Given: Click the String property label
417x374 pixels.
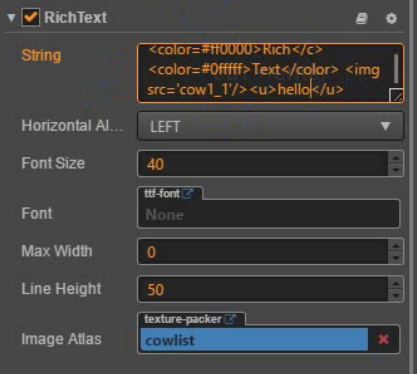Looking at the screenshot, I should click(41, 55).
